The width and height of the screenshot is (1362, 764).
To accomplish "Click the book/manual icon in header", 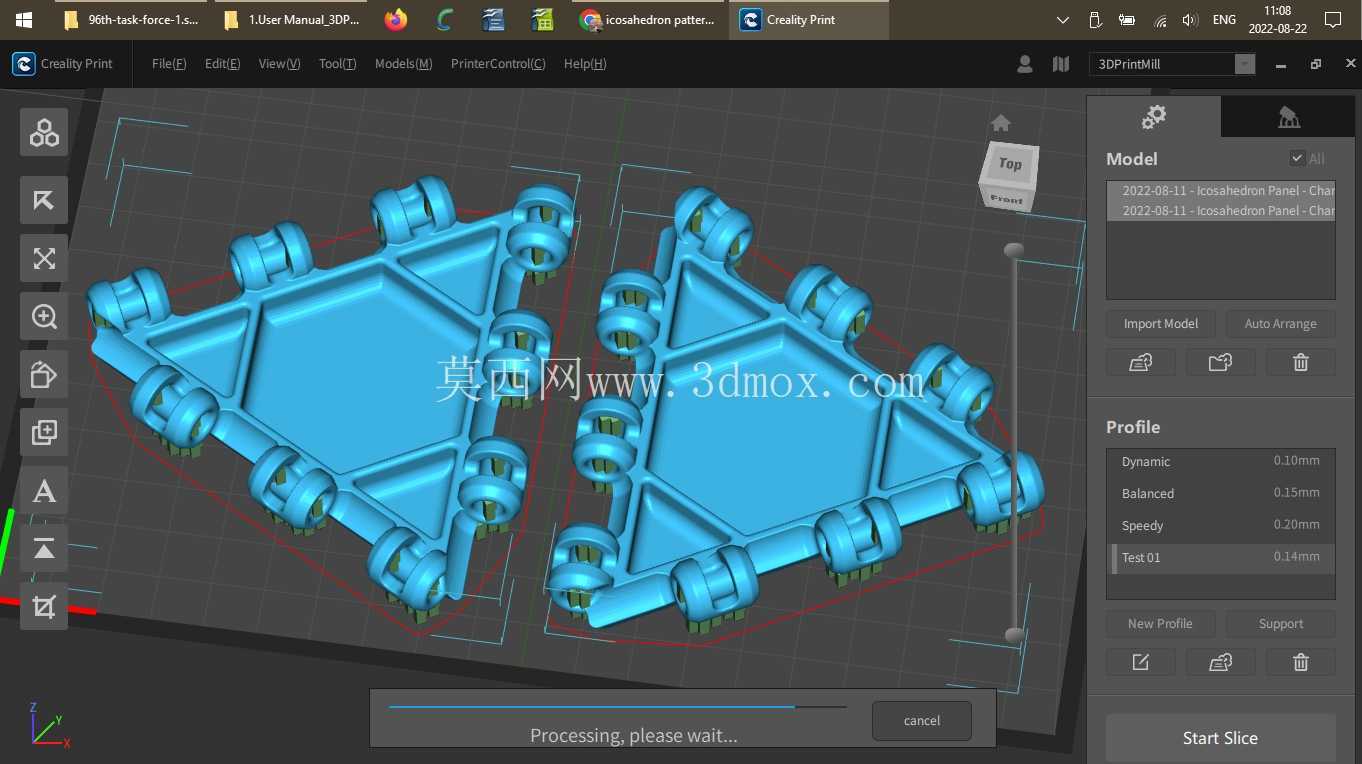I will (1061, 64).
